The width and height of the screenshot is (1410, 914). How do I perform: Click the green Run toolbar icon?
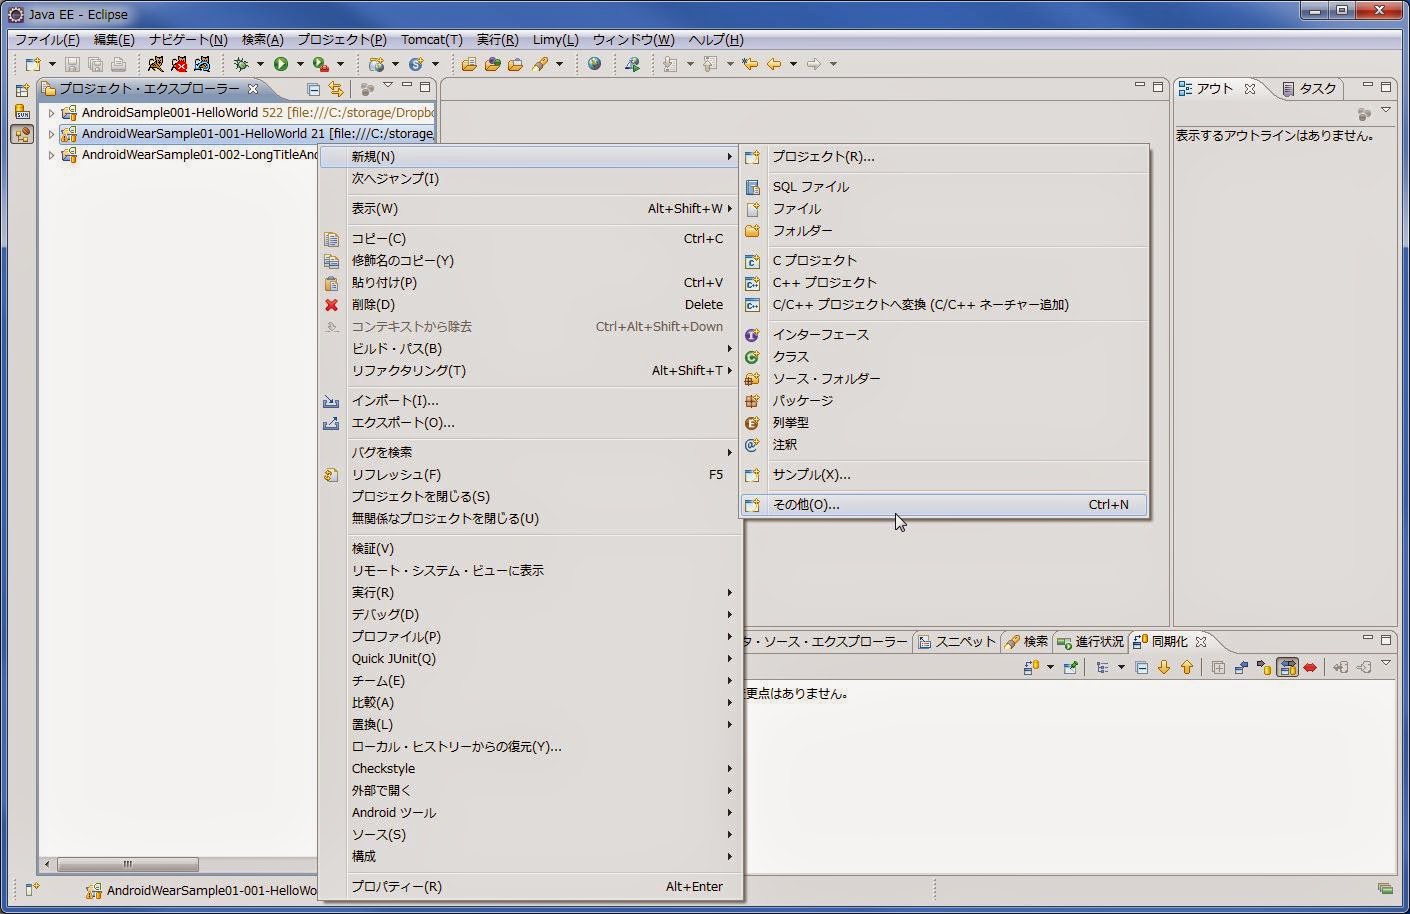(x=281, y=64)
